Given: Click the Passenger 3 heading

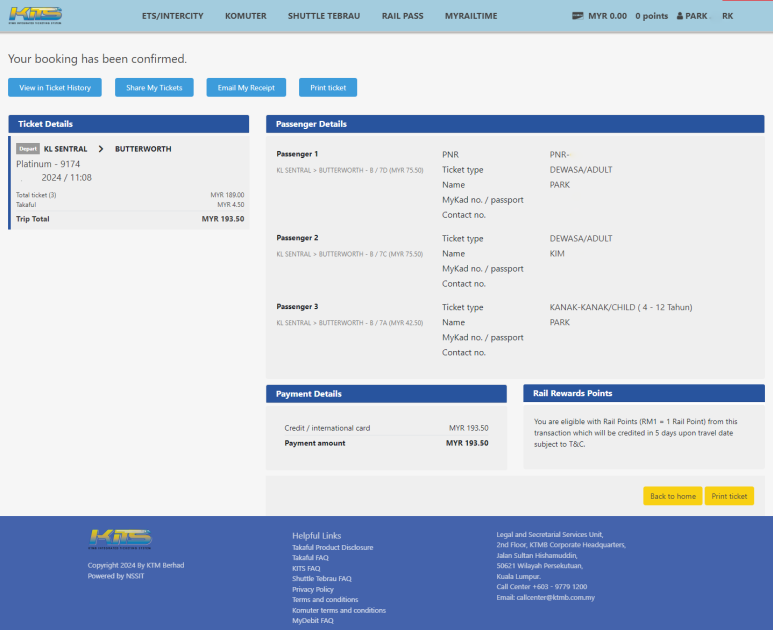Looking at the screenshot, I should pos(297,307).
